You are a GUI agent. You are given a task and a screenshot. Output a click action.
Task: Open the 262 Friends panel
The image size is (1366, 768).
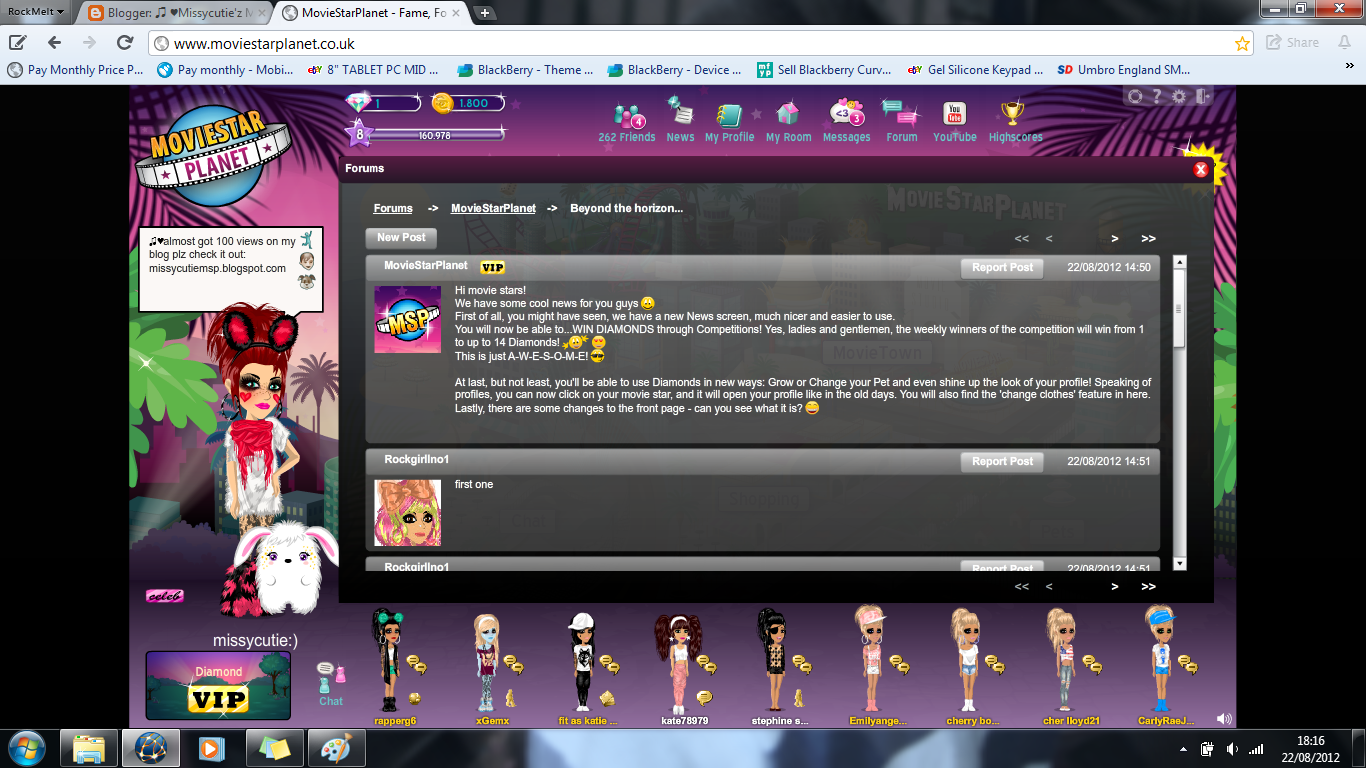tap(627, 120)
